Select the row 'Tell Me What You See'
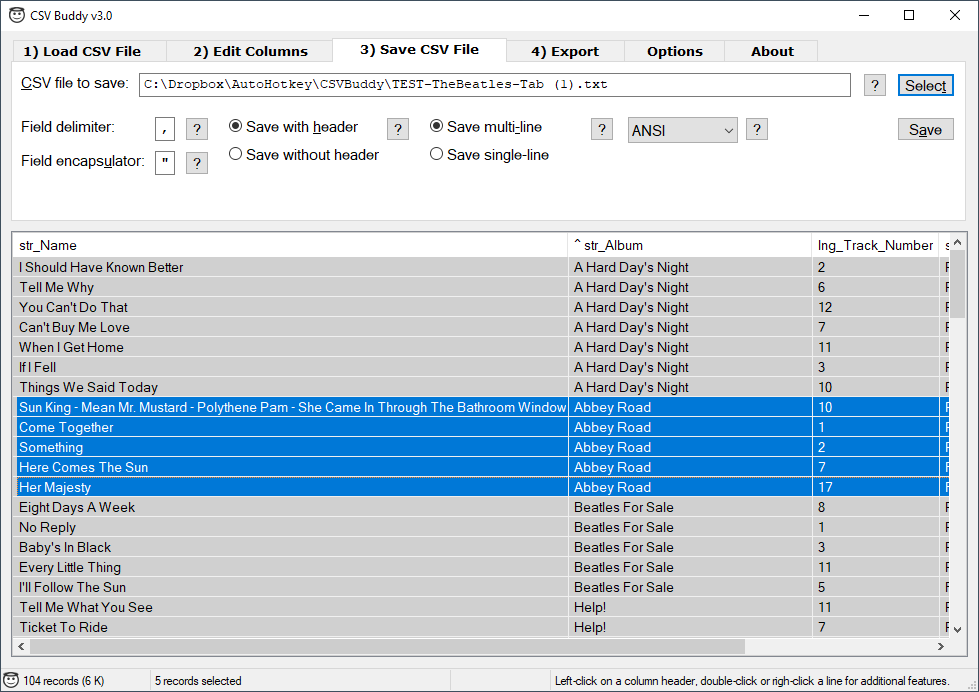This screenshot has width=979, height=692. pyautogui.click(x=481, y=607)
